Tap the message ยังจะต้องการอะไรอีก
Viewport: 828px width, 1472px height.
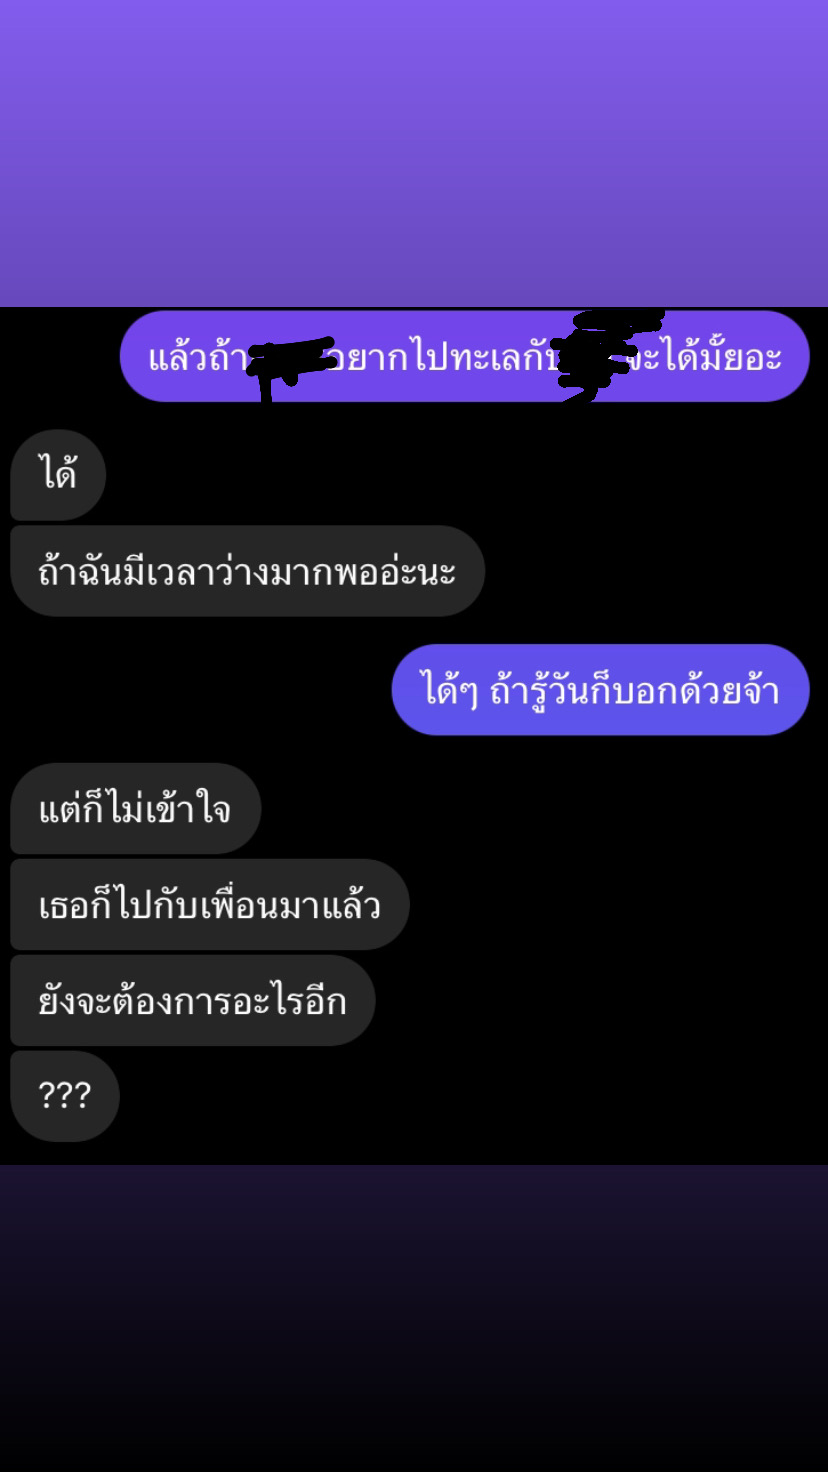(192, 1000)
